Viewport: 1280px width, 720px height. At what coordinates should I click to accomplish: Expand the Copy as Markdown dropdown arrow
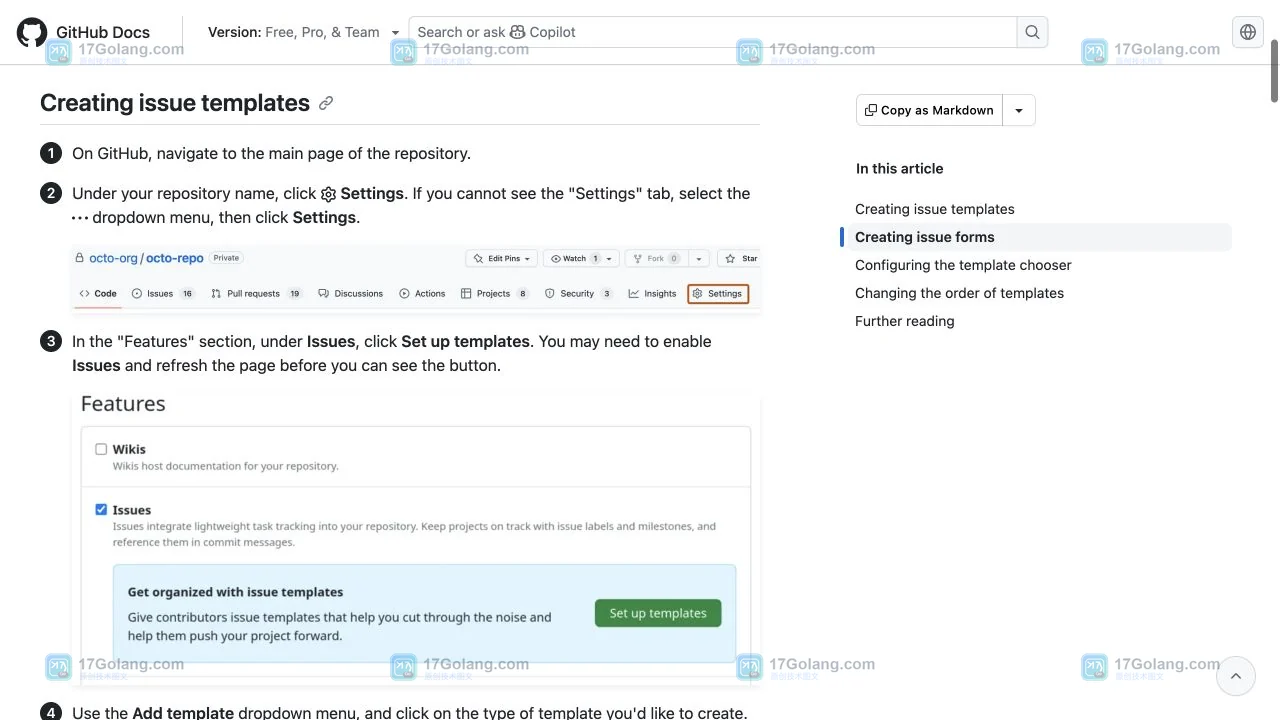point(1019,110)
